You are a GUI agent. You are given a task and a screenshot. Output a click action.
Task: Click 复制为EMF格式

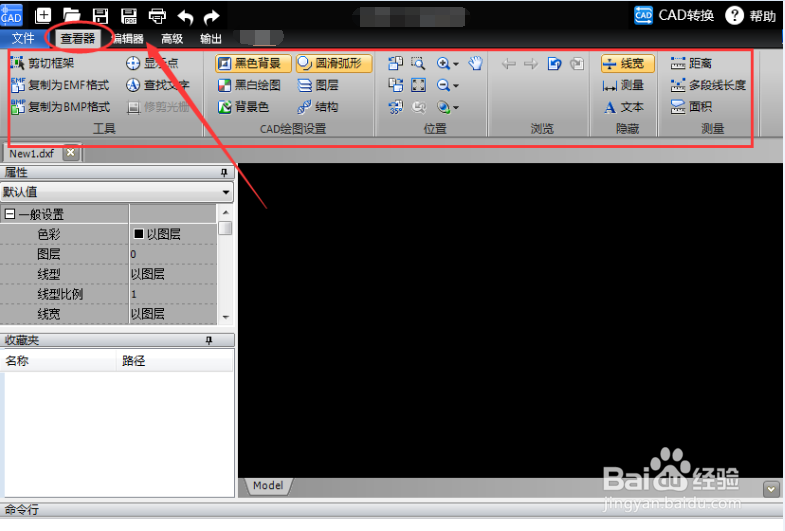60,85
